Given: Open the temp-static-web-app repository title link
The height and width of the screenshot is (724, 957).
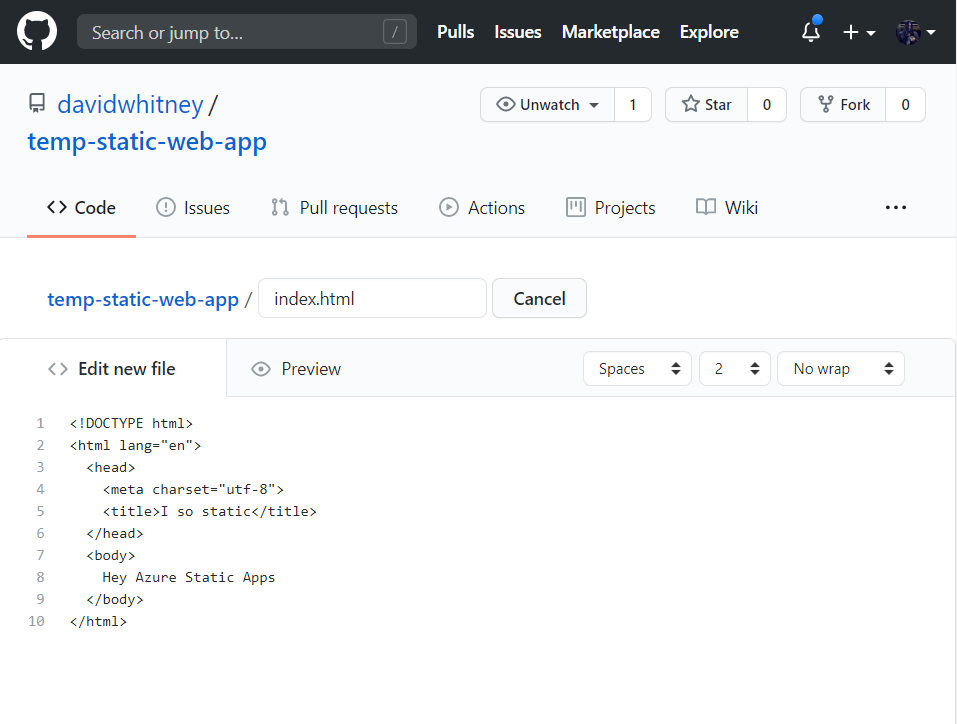Looking at the screenshot, I should (147, 142).
